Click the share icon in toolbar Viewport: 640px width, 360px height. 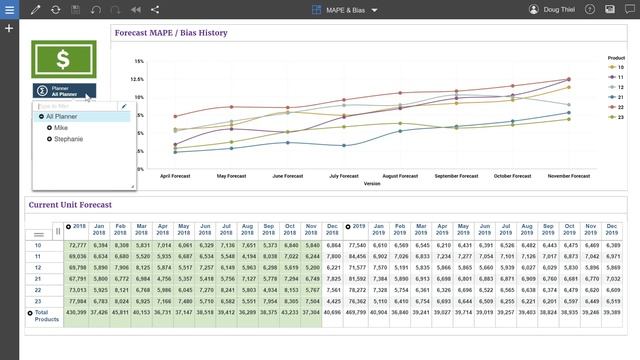point(155,10)
